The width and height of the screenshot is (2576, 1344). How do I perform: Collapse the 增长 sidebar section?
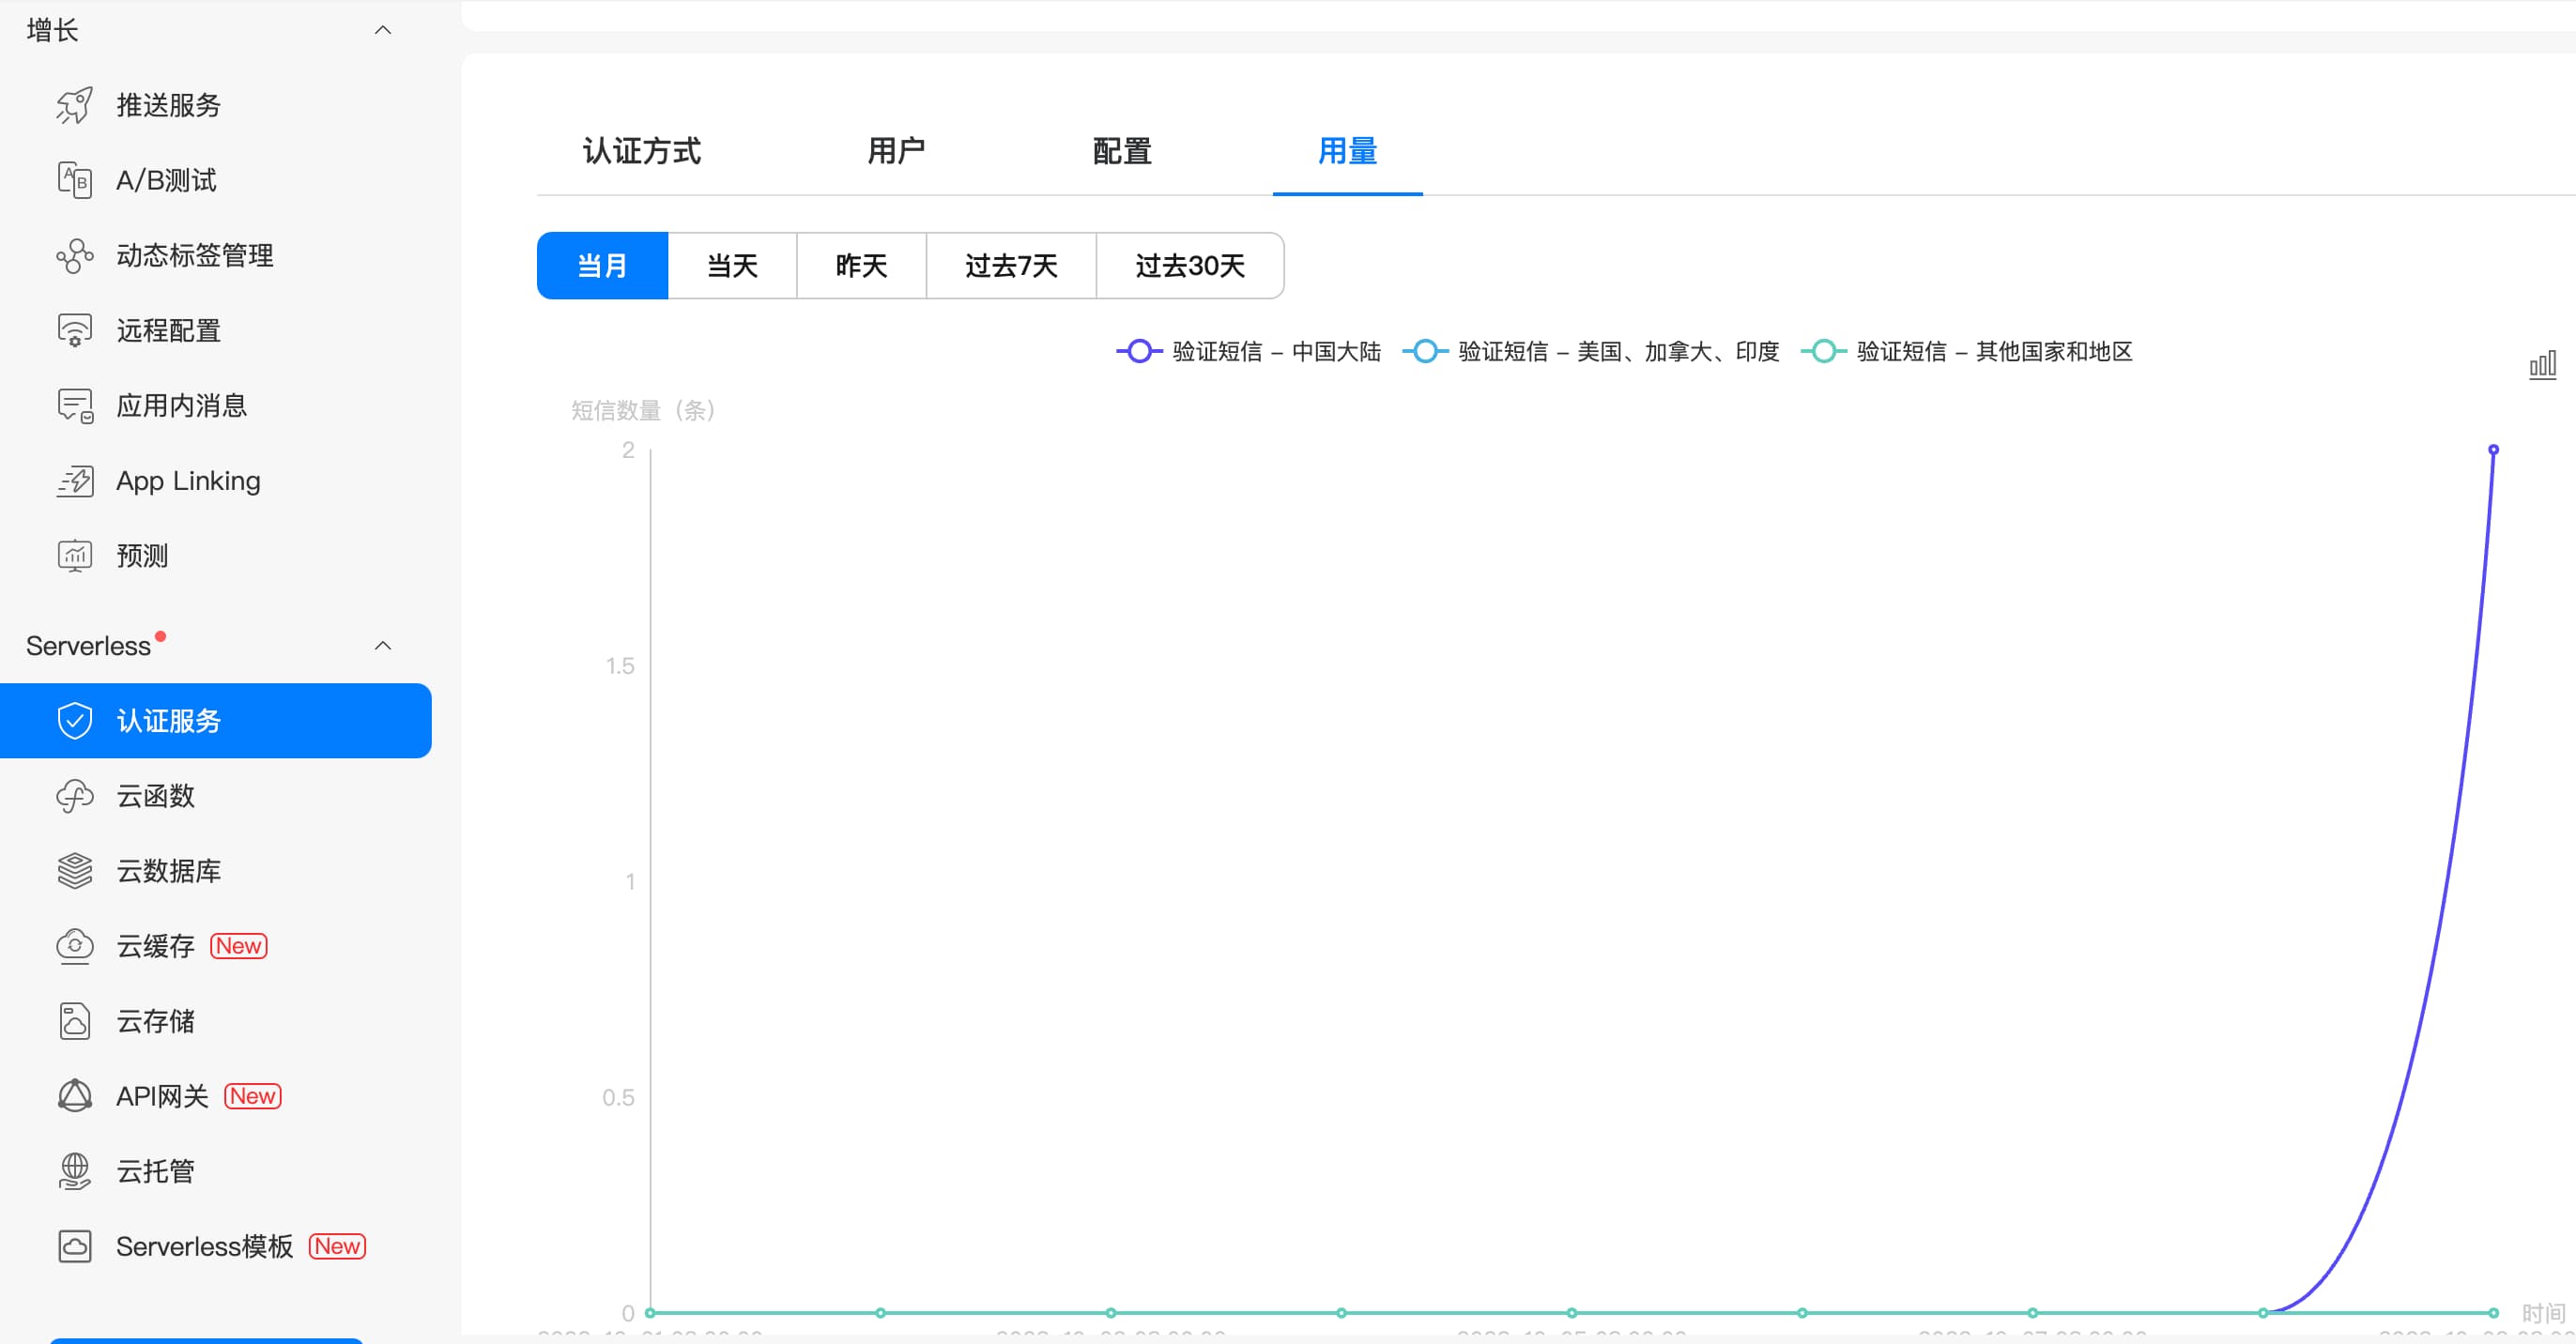tap(382, 30)
